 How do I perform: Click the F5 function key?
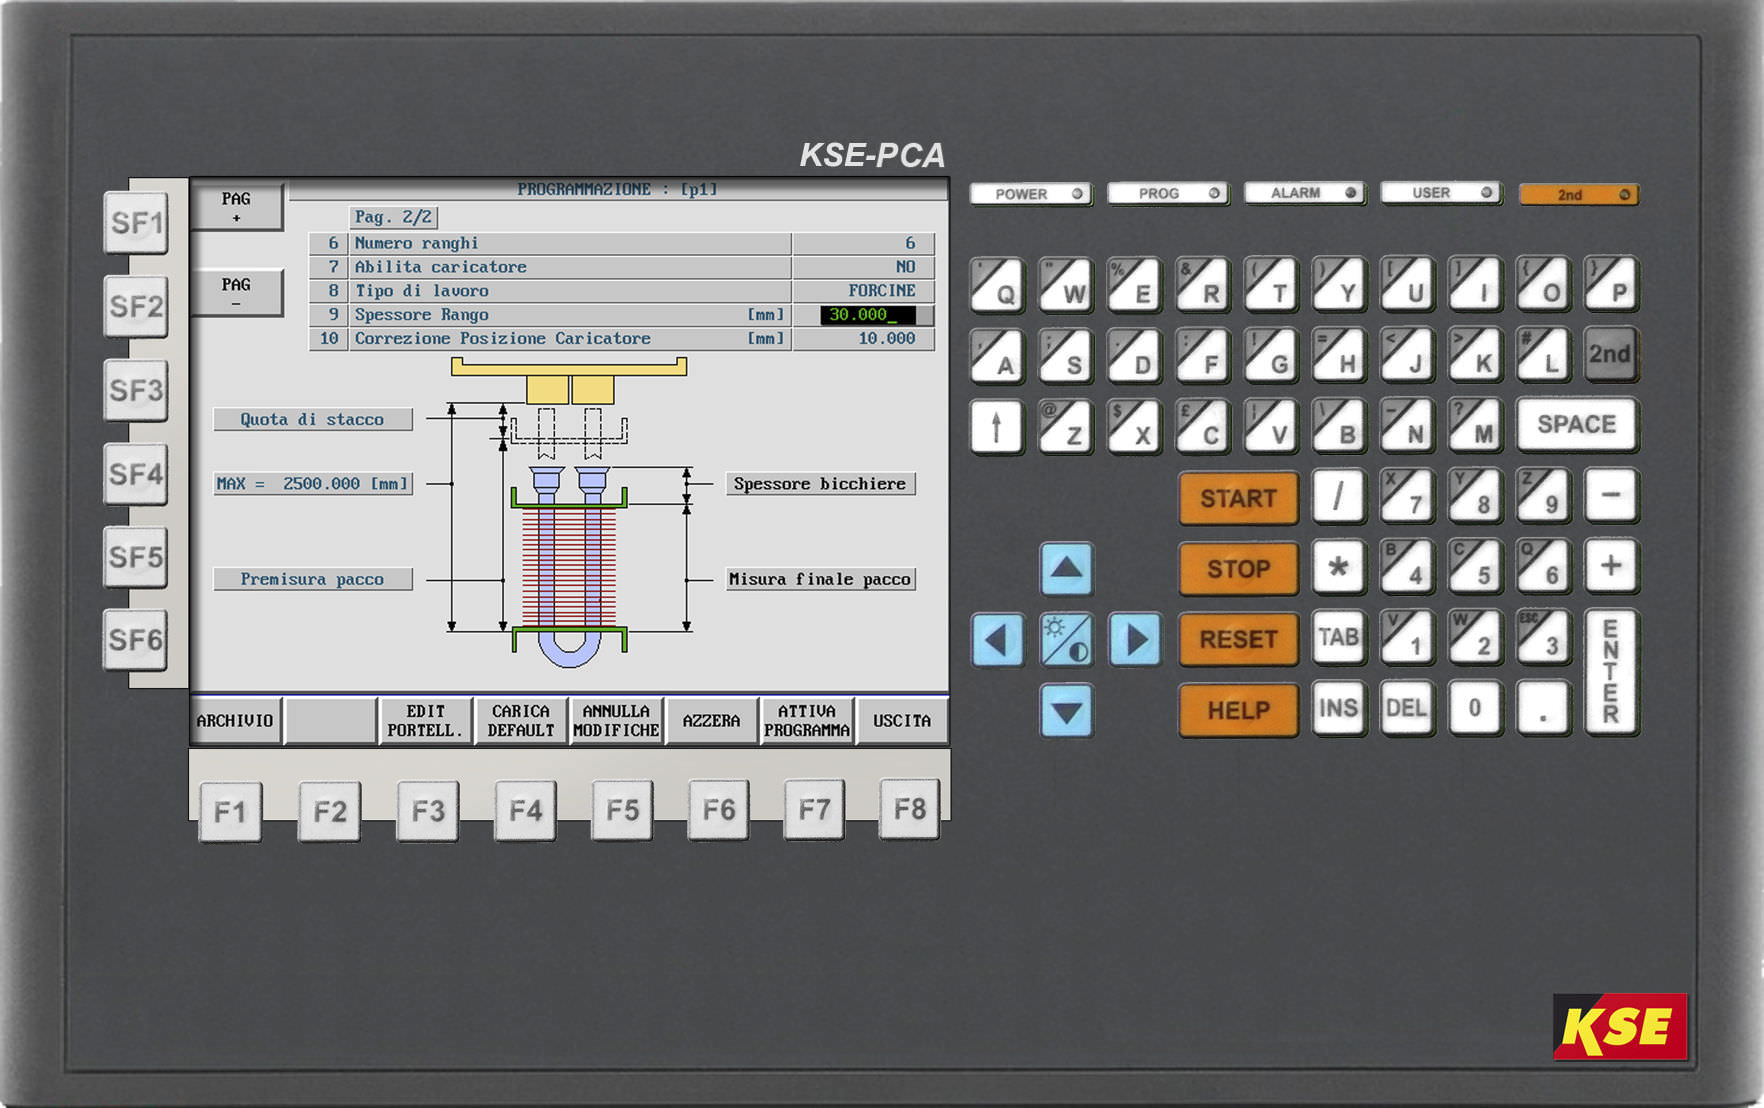coord(622,810)
